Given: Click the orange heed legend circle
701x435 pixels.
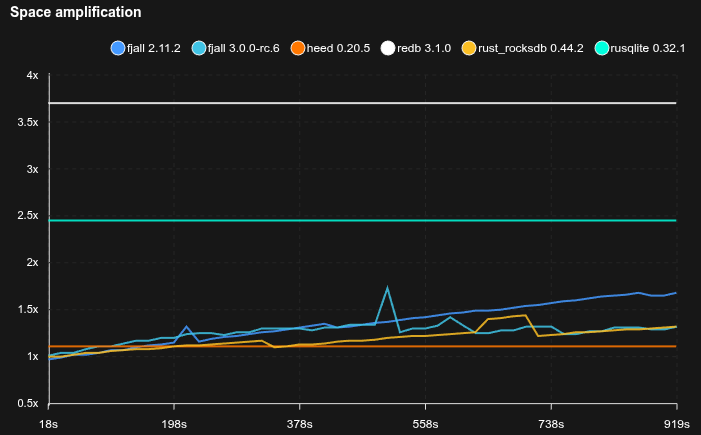Looking at the screenshot, I should tap(298, 48).
